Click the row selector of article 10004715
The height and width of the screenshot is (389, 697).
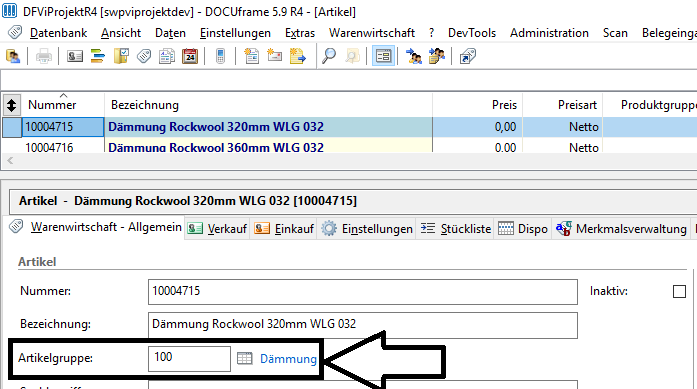point(12,127)
